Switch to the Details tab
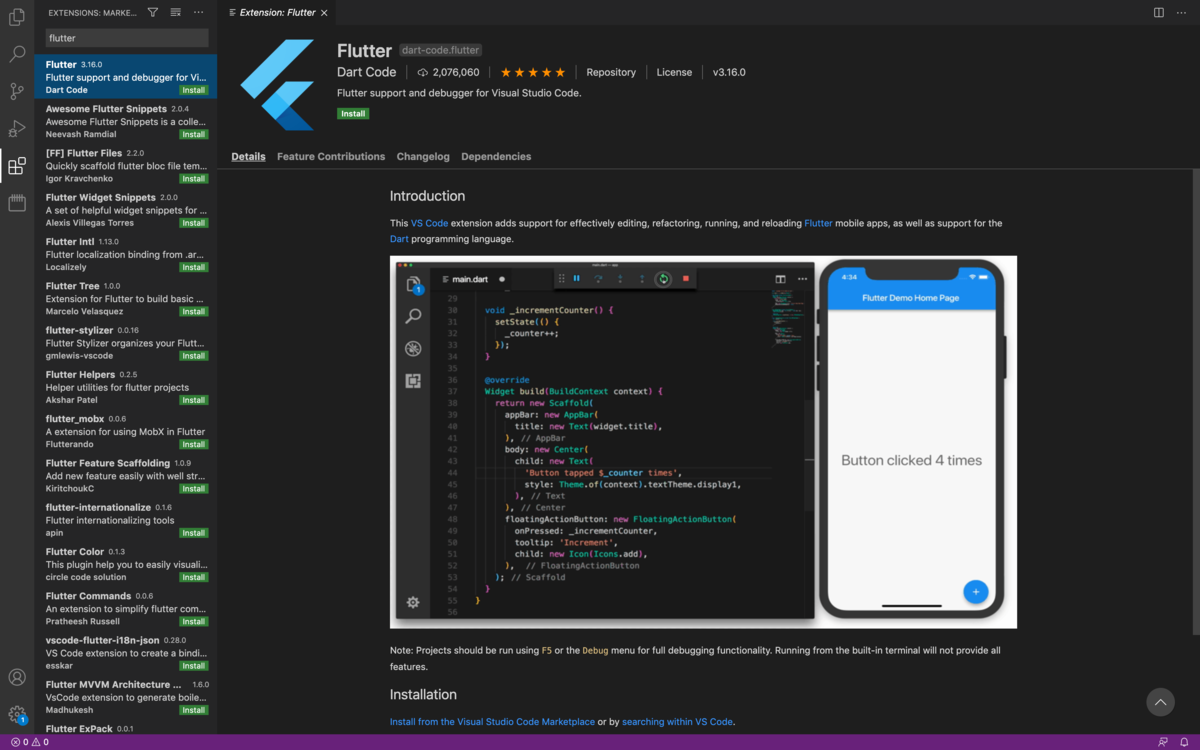The image size is (1200, 750). 248,156
